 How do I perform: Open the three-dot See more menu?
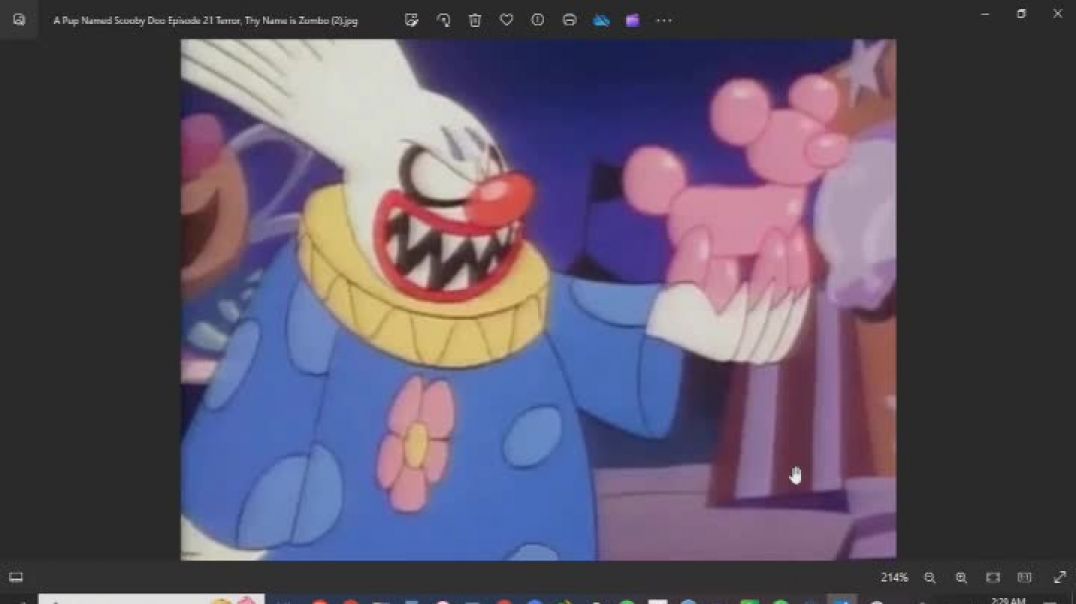pyautogui.click(x=664, y=21)
